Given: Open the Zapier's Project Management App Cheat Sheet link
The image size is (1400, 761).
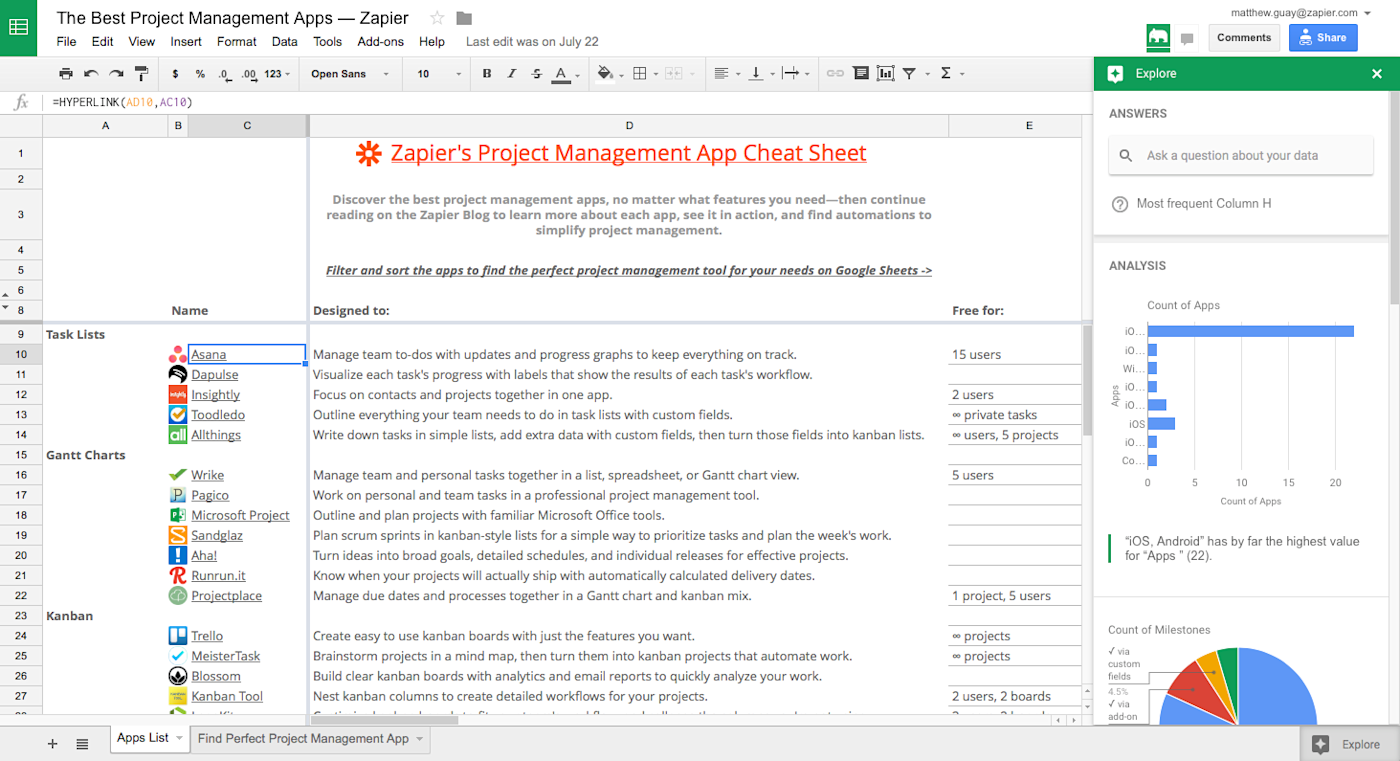Looking at the screenshot, I should 628,153.
